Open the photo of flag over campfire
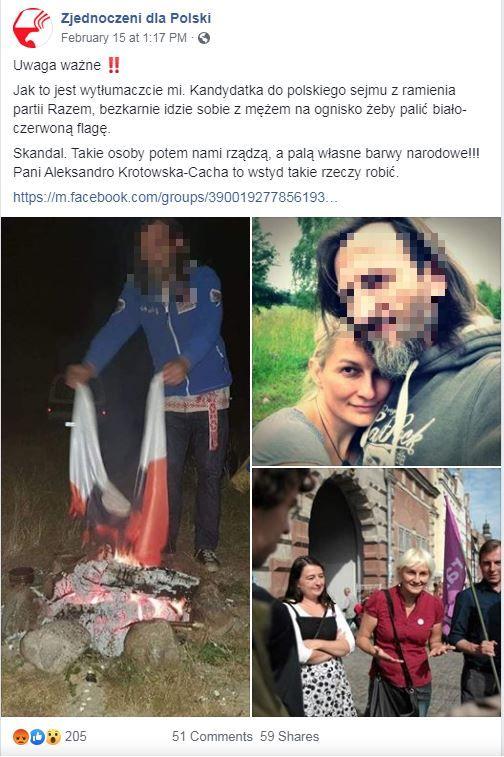 [126, 467]
